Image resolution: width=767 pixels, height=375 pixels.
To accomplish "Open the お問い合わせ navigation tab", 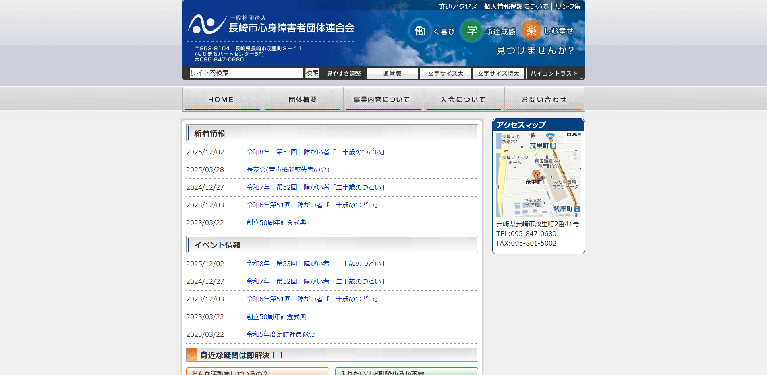I will (544, 99).
